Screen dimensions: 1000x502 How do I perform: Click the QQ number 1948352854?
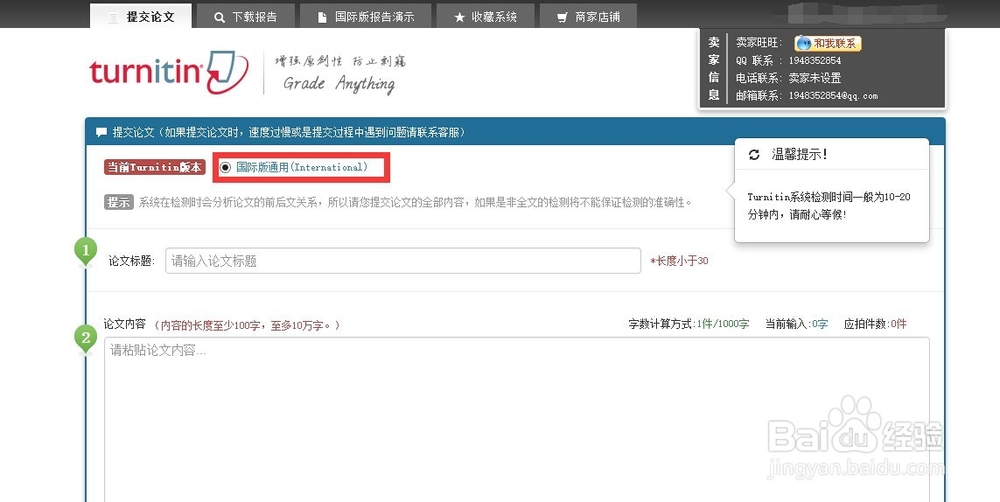point(814,61)
